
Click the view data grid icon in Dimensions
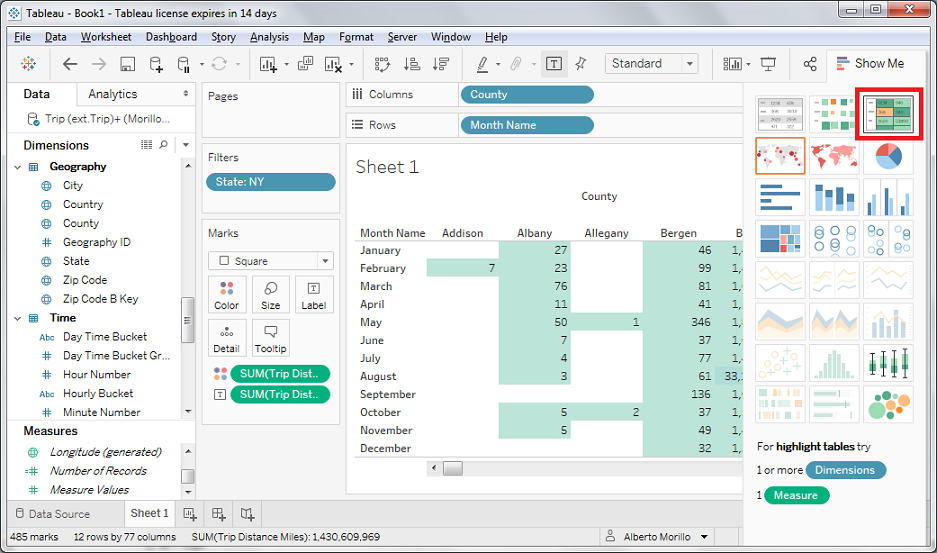[x=146, y=145]
